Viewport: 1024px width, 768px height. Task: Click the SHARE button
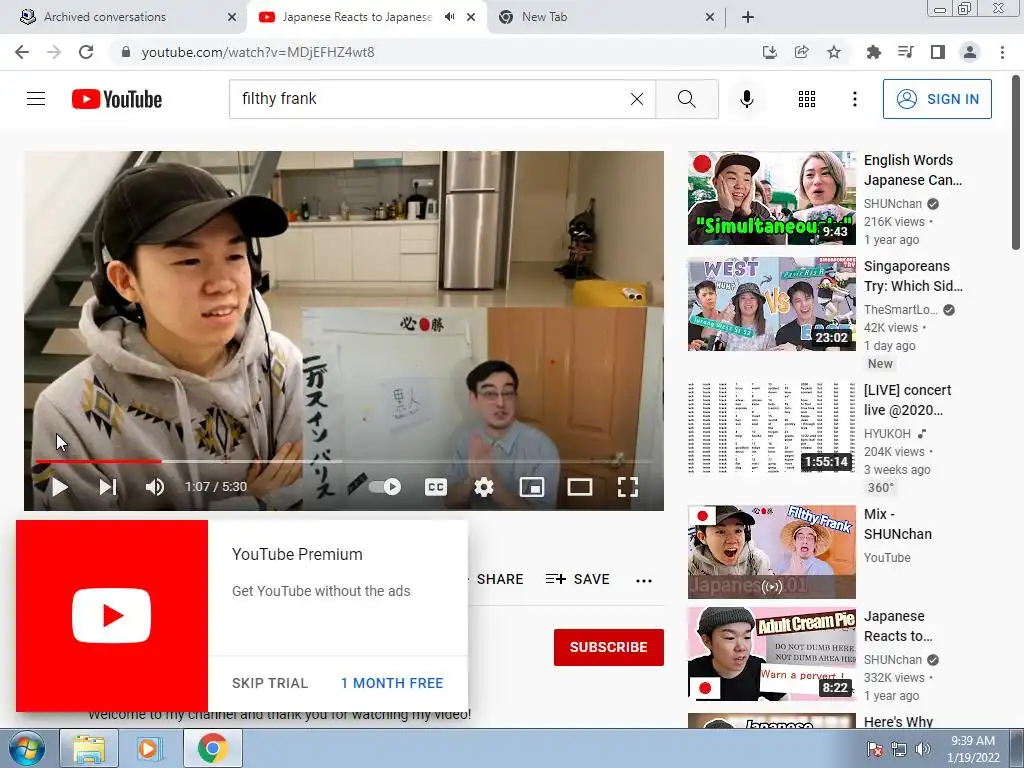[x=499, y=579]
